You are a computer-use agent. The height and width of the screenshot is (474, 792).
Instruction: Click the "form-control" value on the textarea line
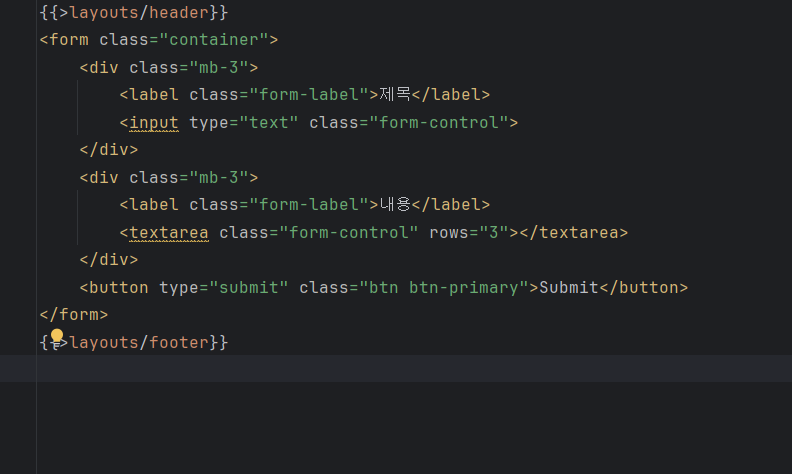(349, 232)
